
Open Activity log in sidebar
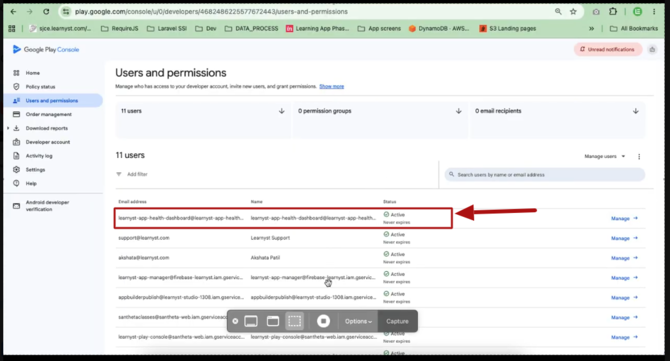pyautogui.click(x=38, y=156)
